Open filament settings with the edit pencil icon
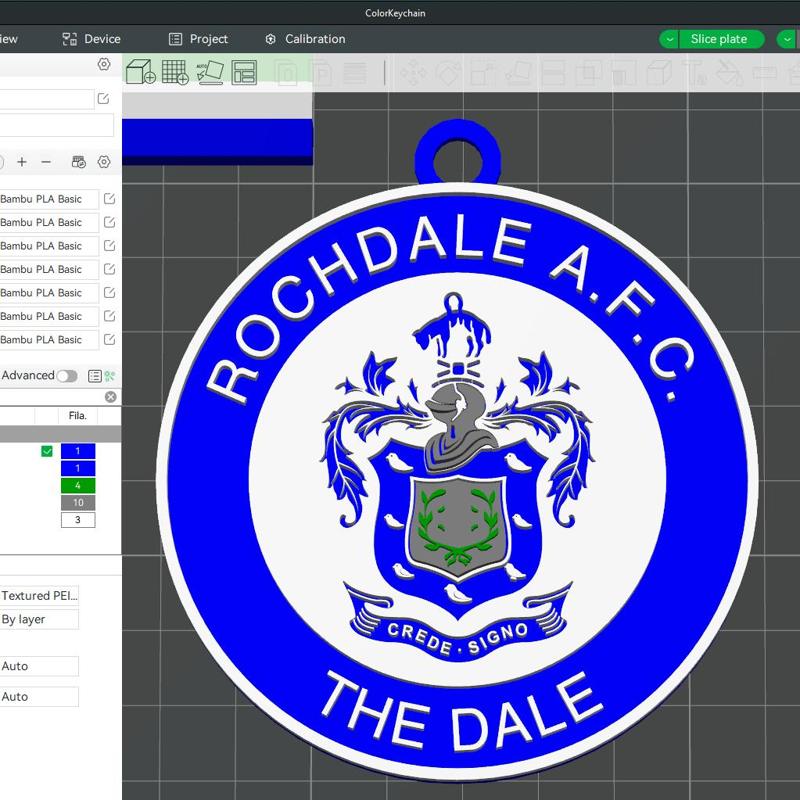This screenshot has height=800, width=800. 109,199
